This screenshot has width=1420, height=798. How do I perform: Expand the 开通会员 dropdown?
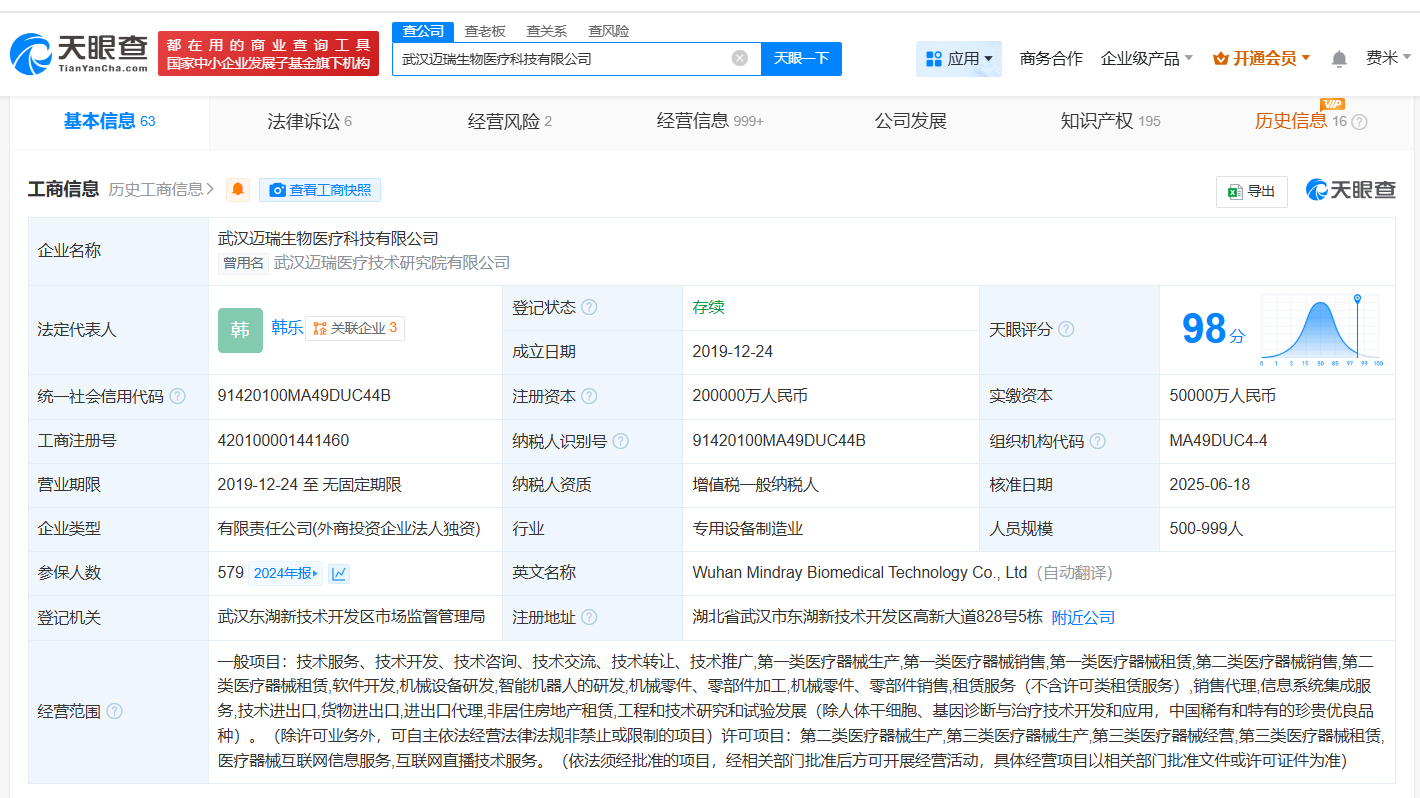pyautogui.click(x=1261, y=59)
